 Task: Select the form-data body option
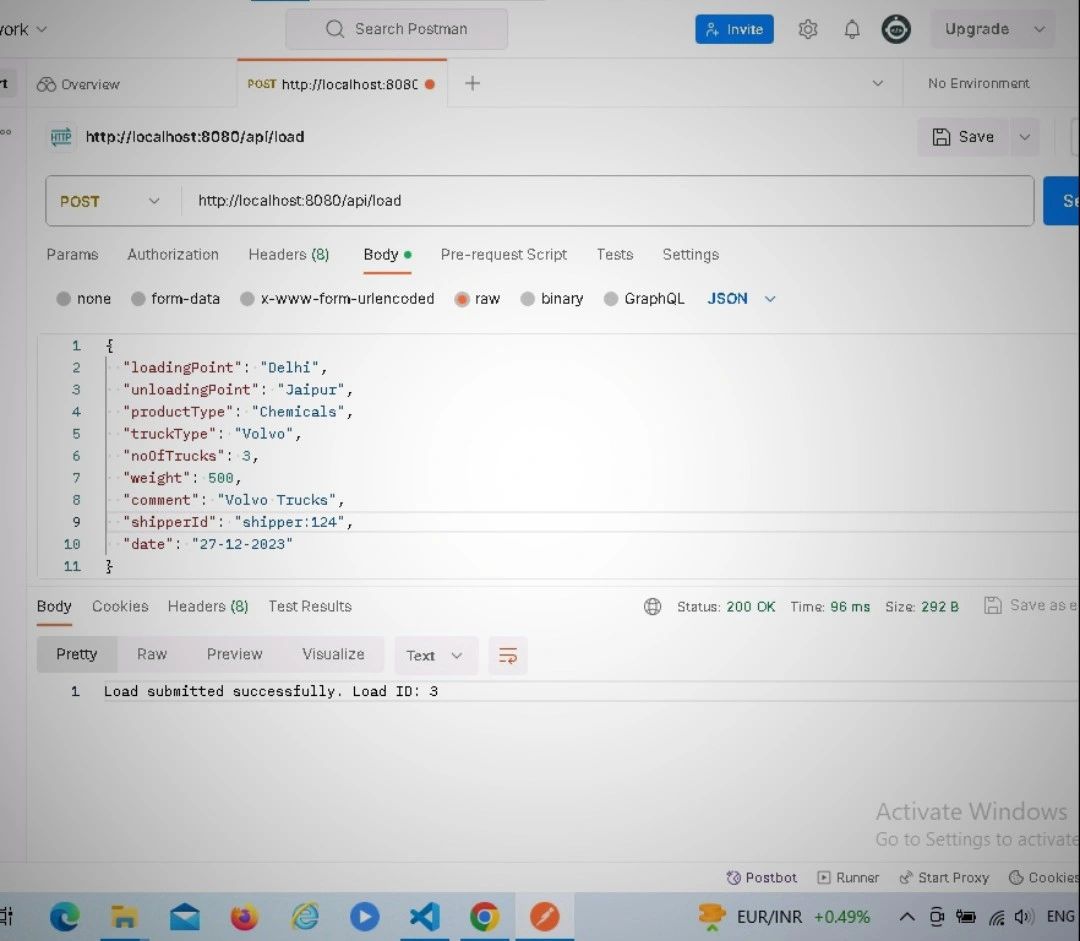[x=140, y=299]
